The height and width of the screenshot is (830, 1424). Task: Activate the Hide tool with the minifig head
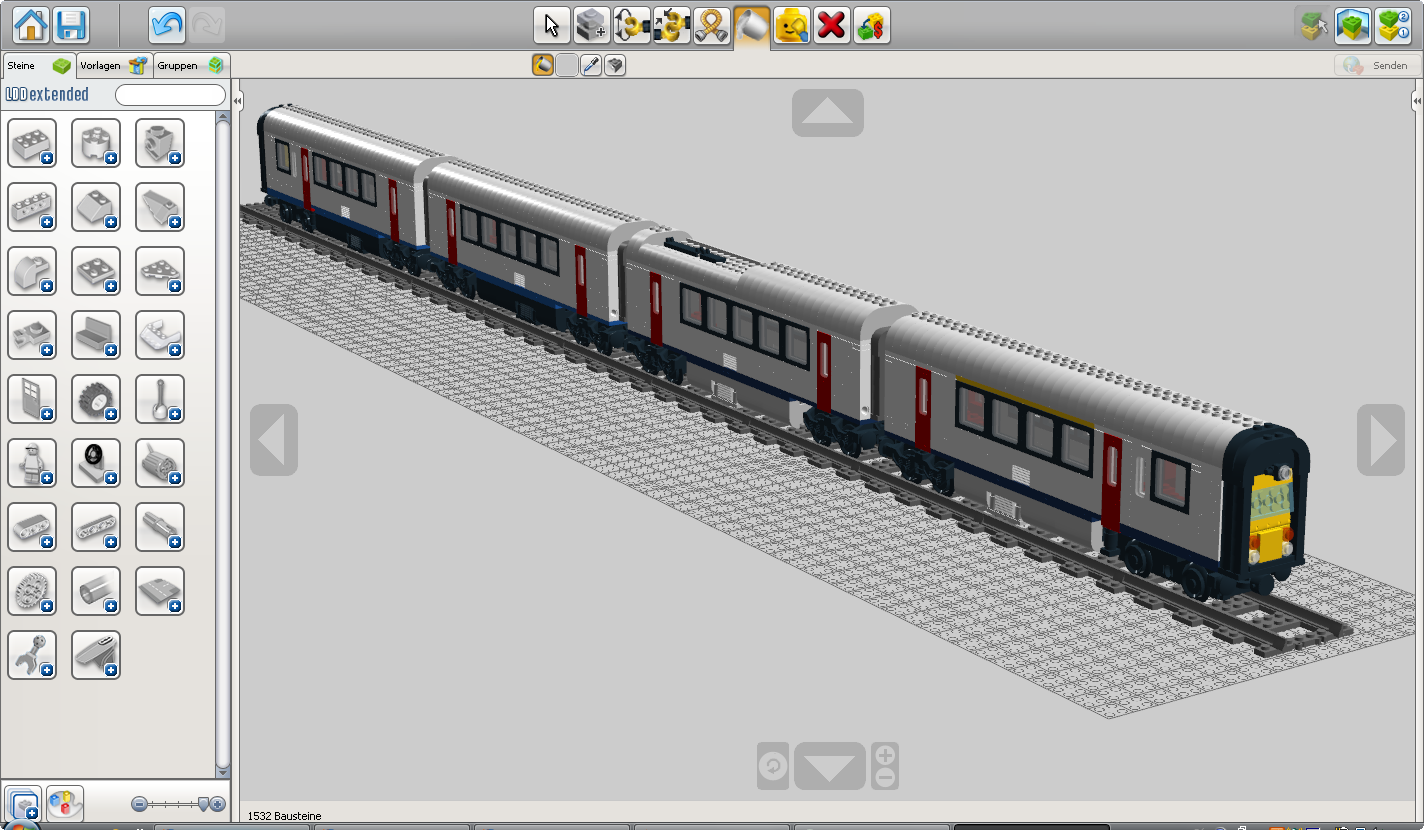(x=791, y=26)
